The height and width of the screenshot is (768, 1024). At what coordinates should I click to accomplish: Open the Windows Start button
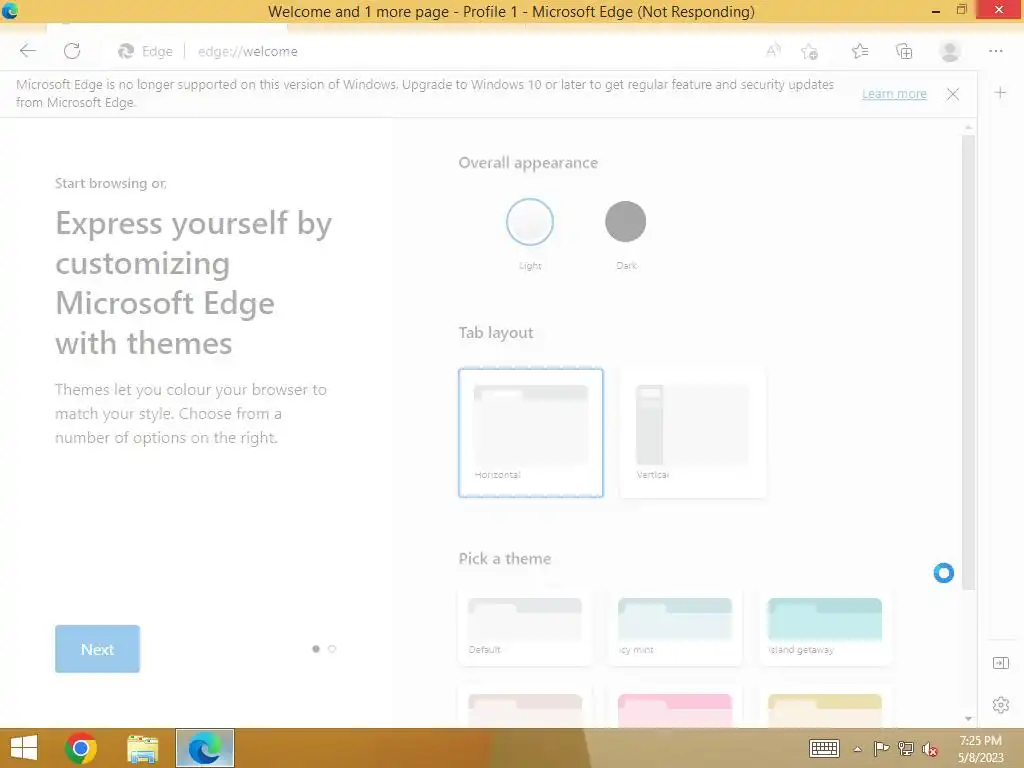click(x=24, y=748)
